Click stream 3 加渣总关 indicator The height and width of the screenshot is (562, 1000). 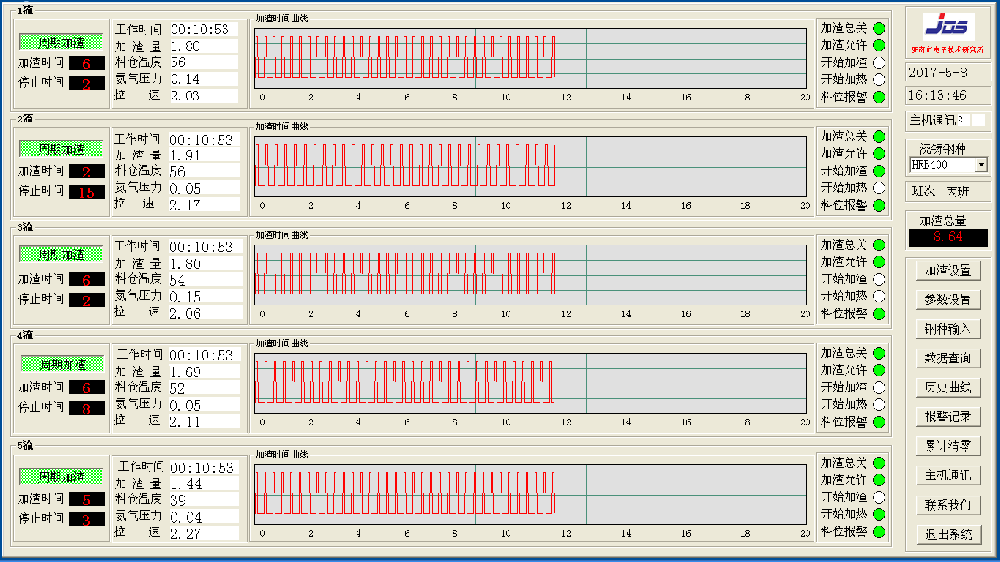[879, 245]
